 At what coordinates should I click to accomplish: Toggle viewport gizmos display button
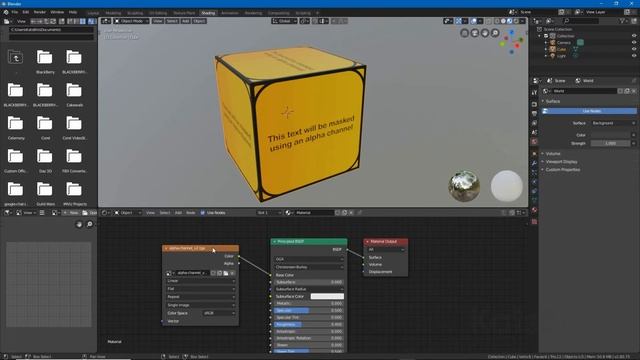coord(458,21)
